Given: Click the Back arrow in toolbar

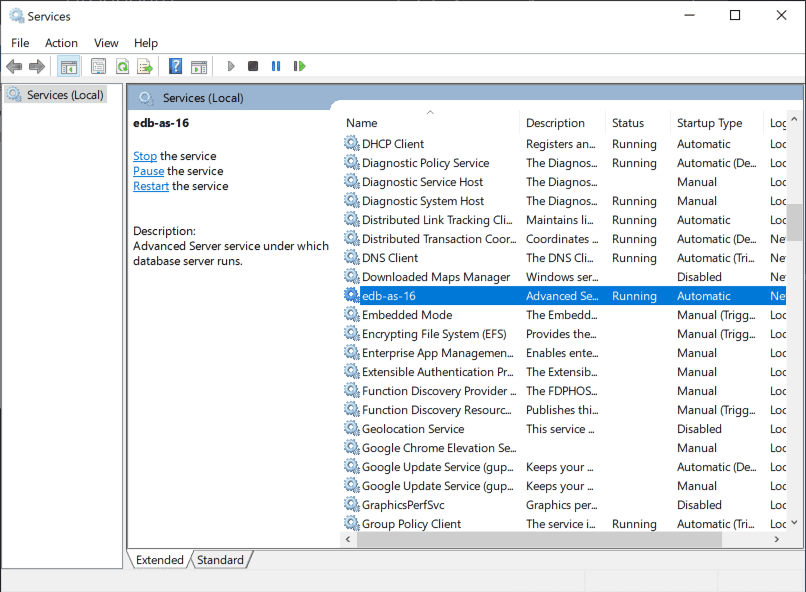Looking at the screenshot, I should tap(14, 66).
